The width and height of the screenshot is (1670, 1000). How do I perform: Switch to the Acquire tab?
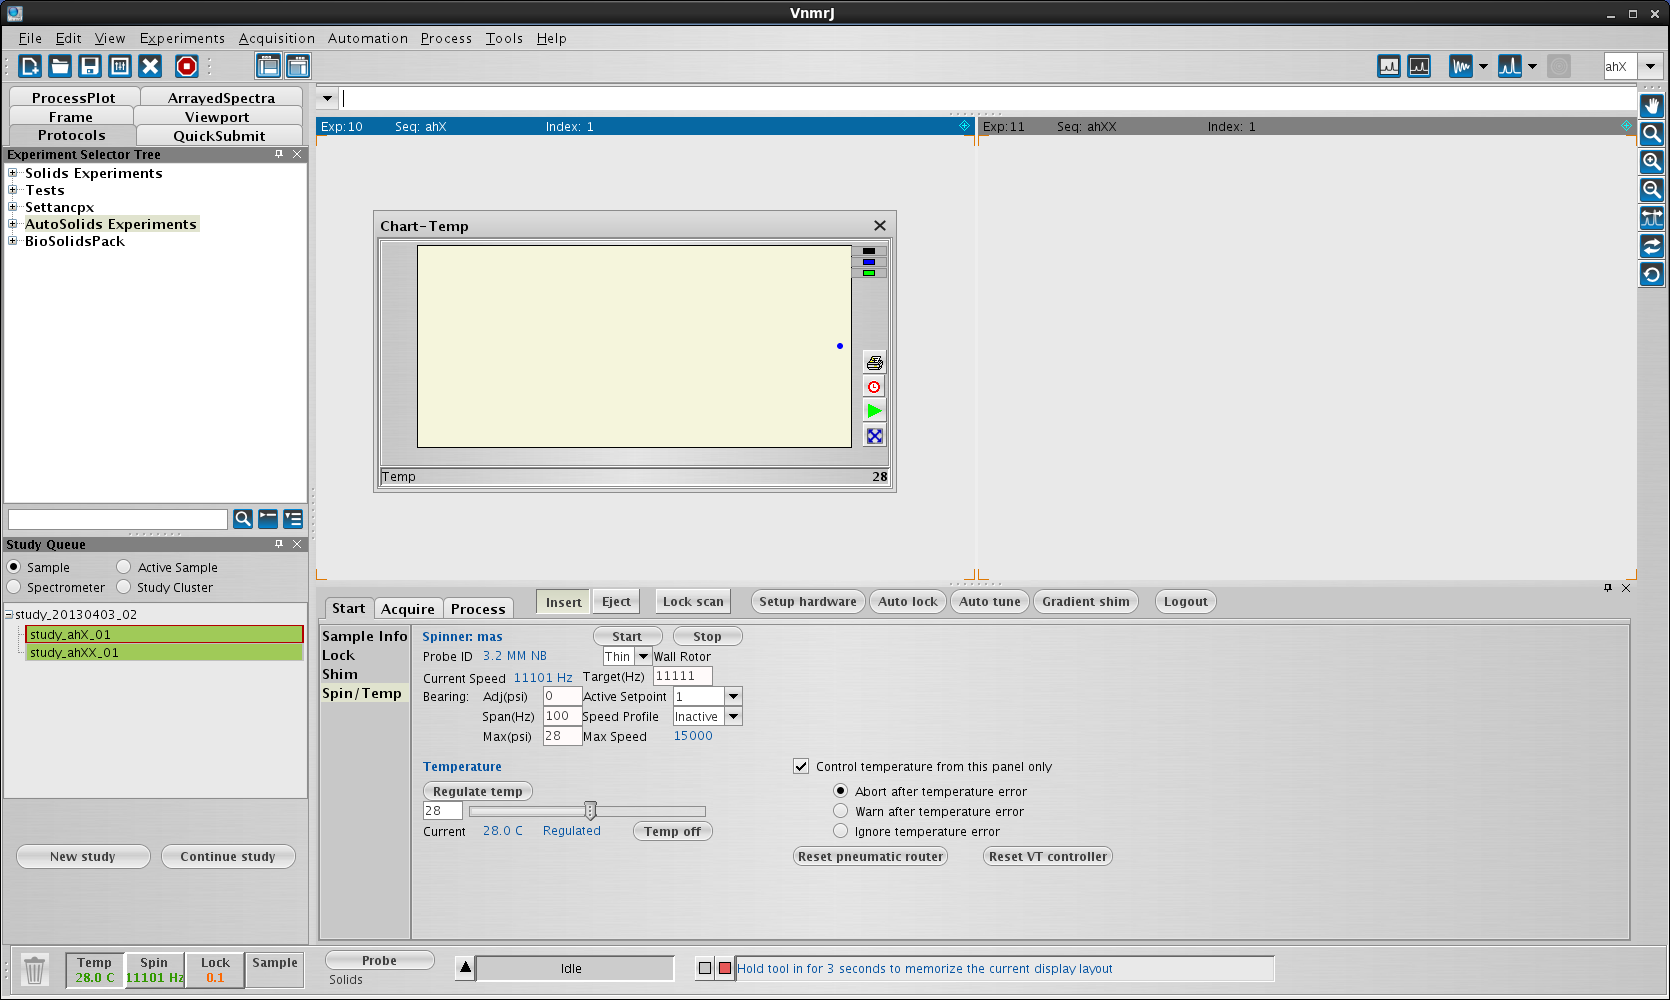pos(408,609)
